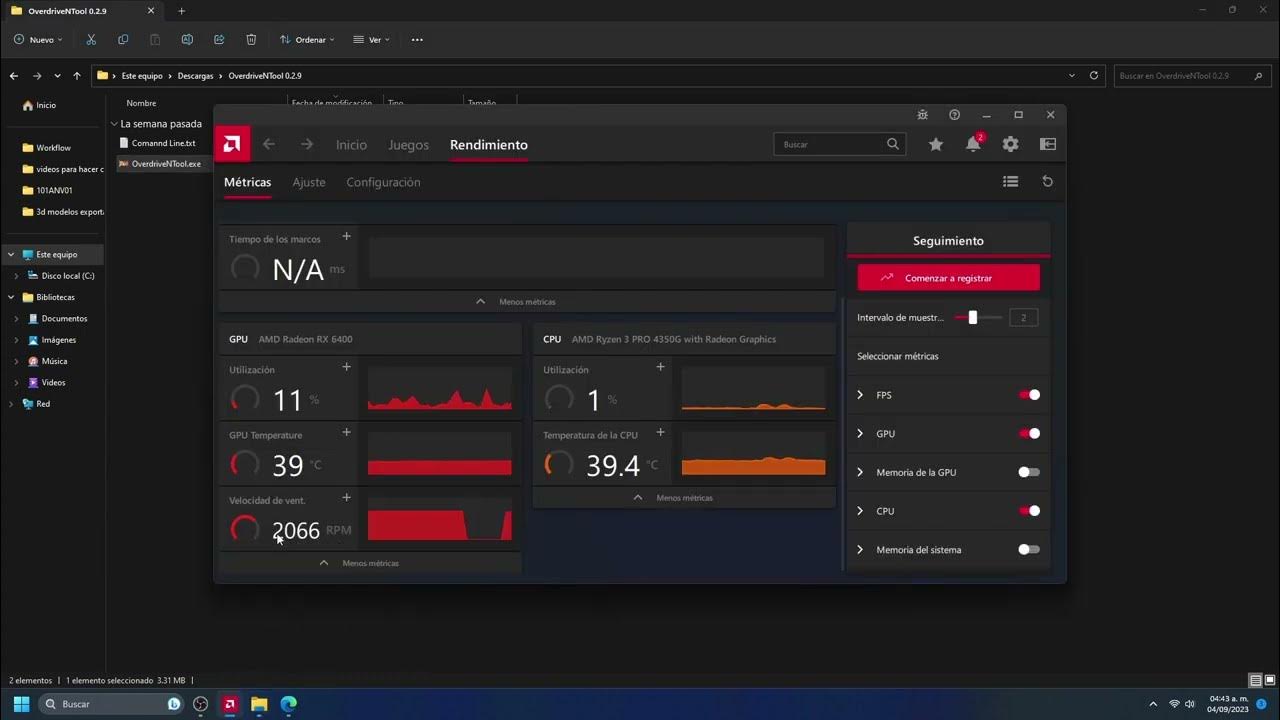Select the Rendimiento tab
Viewport: 1280px width, 720px height.
coord(489,145)
